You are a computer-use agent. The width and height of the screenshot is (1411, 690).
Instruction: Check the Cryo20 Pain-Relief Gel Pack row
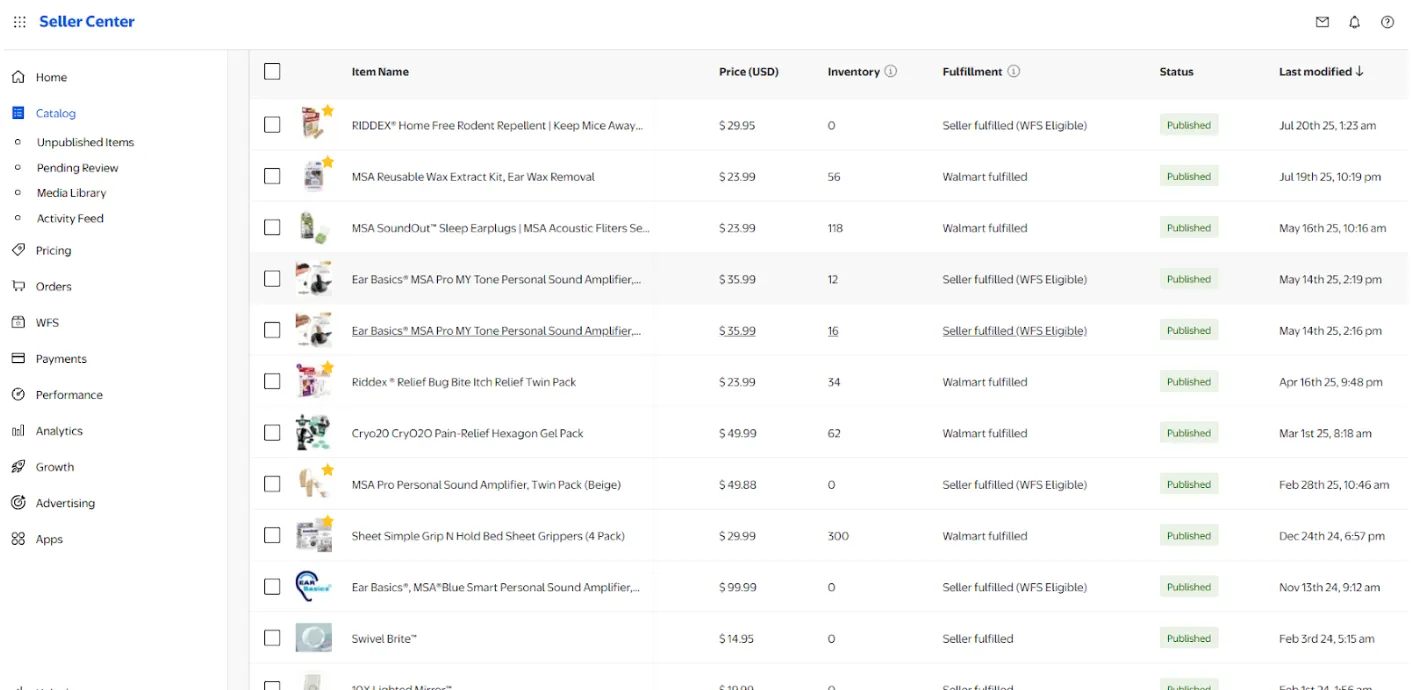click(x=272, y=433)
